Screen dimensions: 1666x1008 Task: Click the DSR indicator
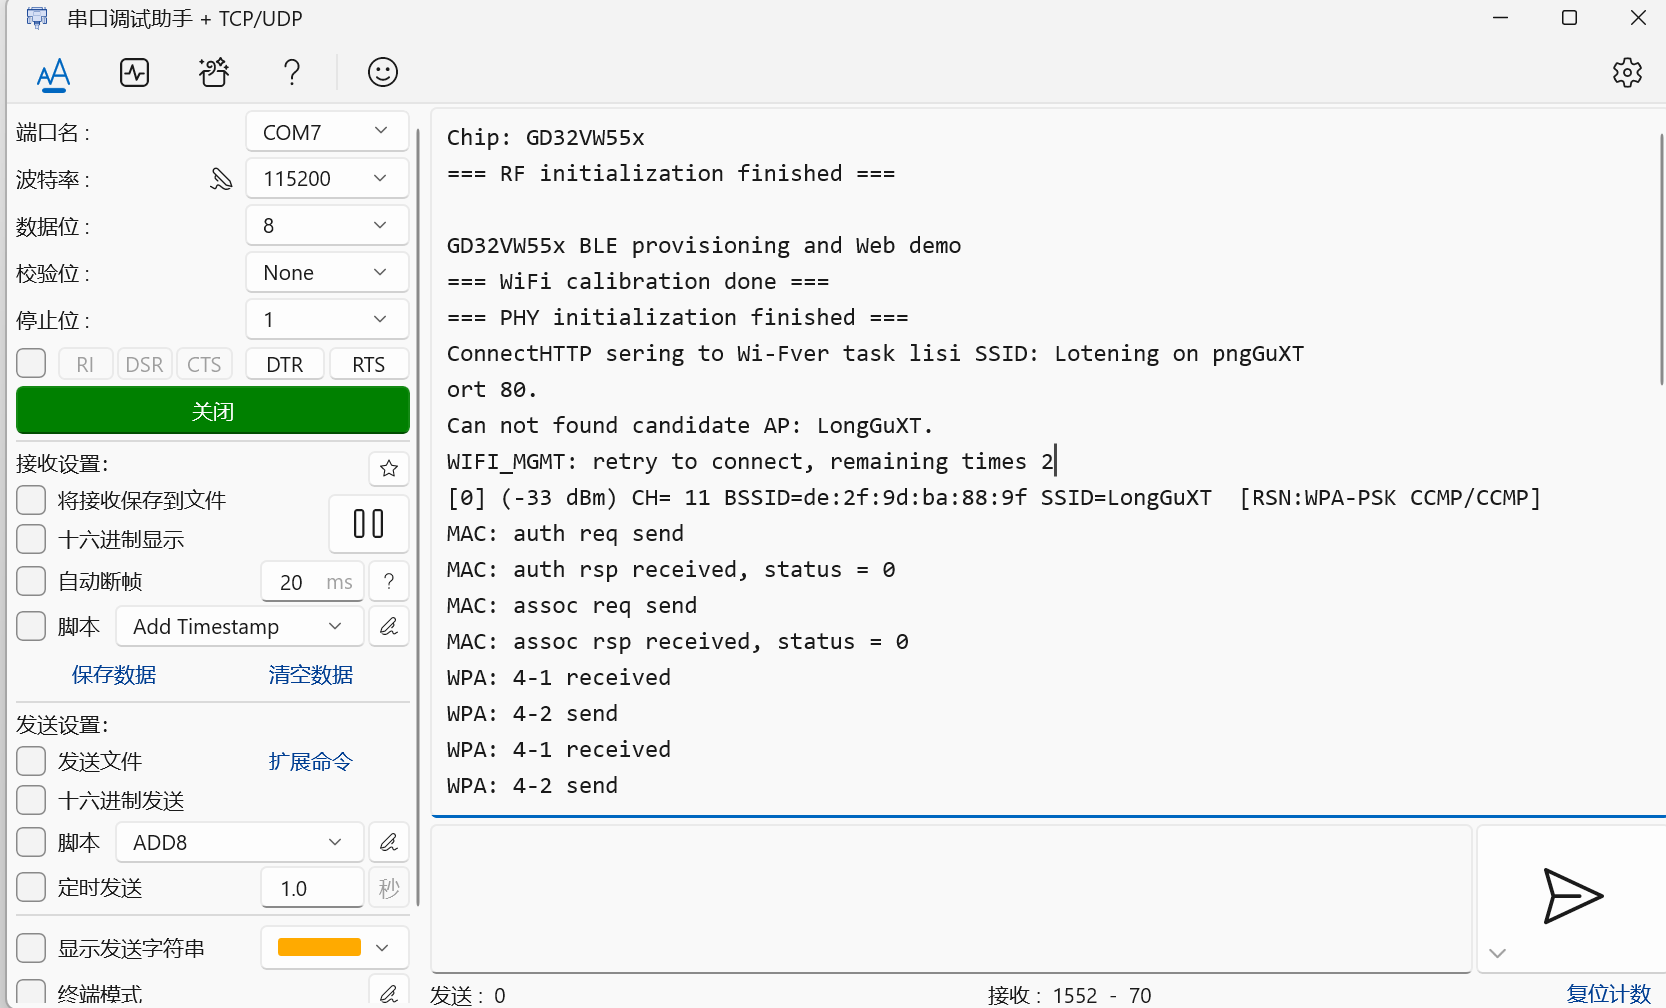click(x=145, y=364)
